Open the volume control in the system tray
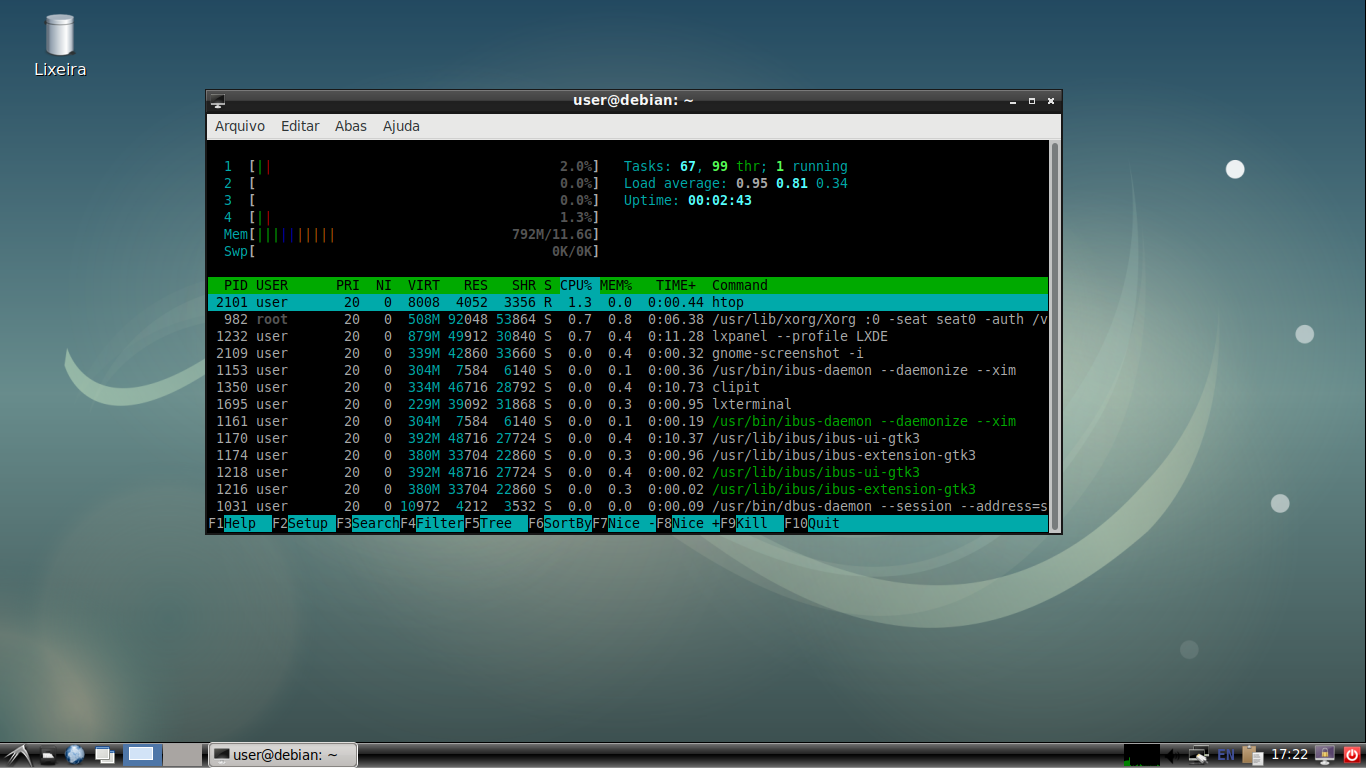1366x768 pixels. (x=1172, y=754)
